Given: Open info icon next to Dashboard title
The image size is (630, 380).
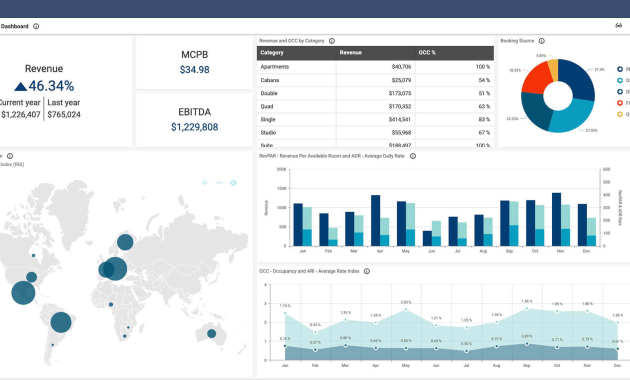Looking at the screenshot, I should 36,27.
